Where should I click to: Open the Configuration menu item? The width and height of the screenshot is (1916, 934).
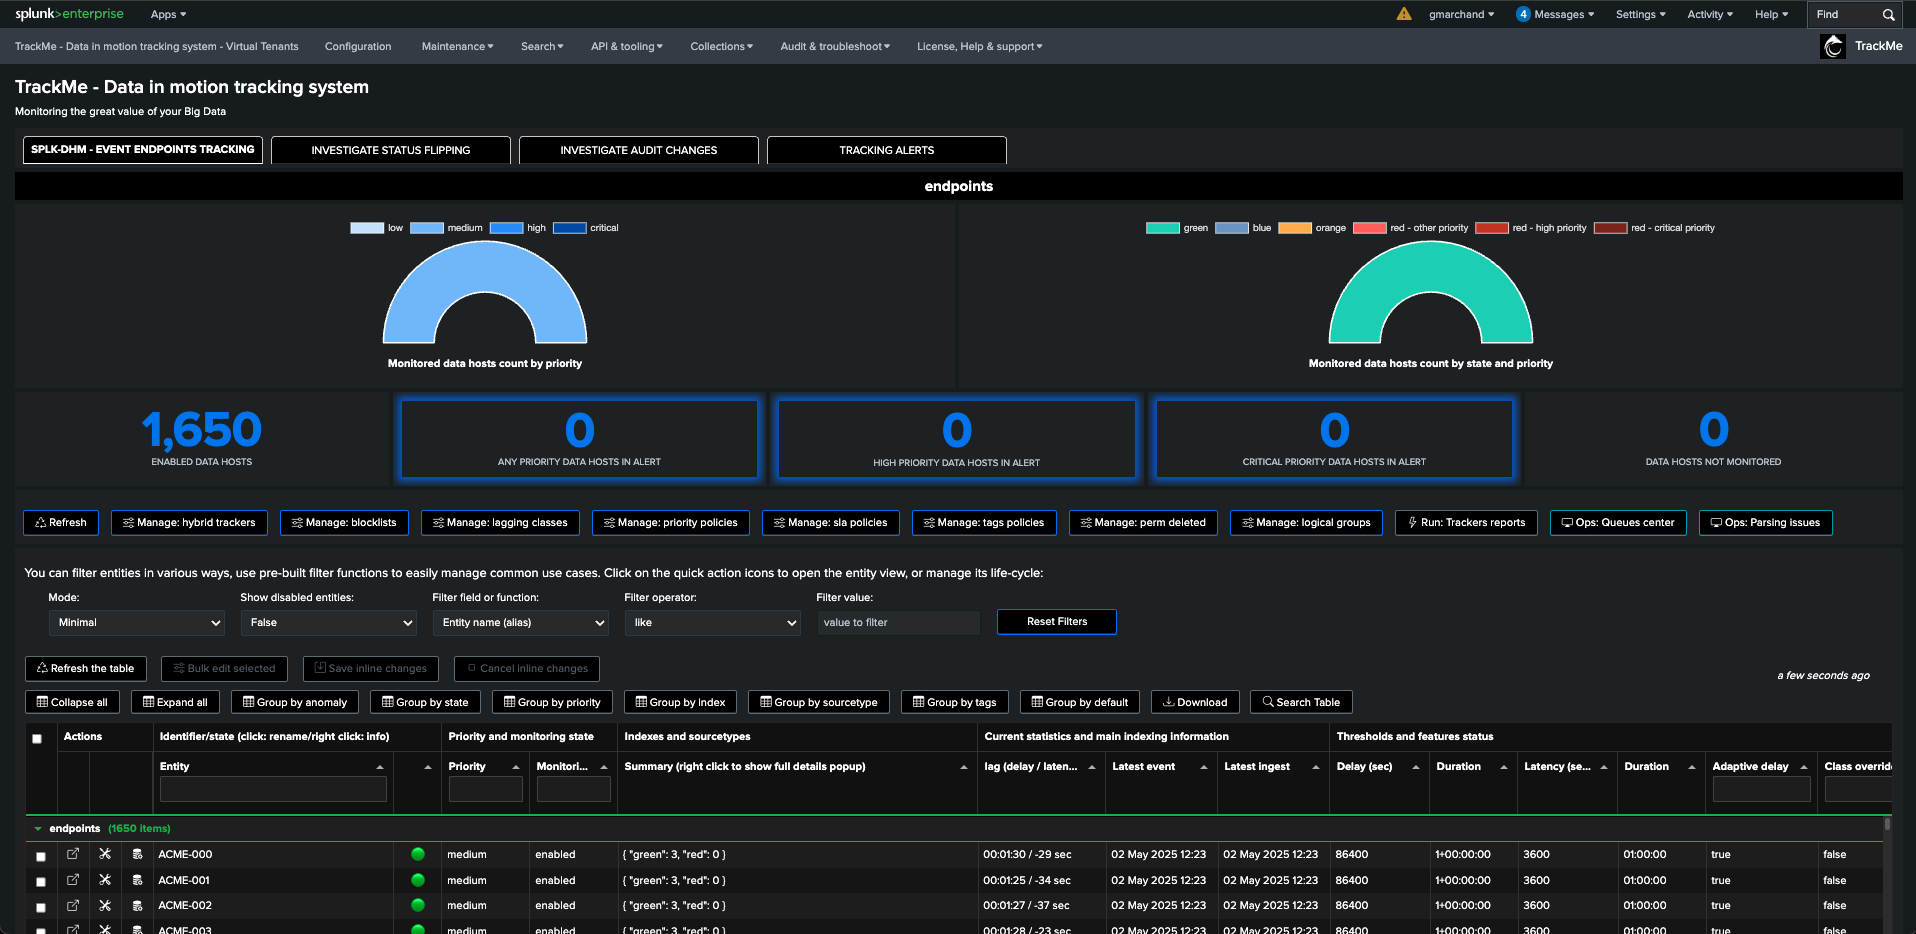pyautogui.click(x=358, y=46)
